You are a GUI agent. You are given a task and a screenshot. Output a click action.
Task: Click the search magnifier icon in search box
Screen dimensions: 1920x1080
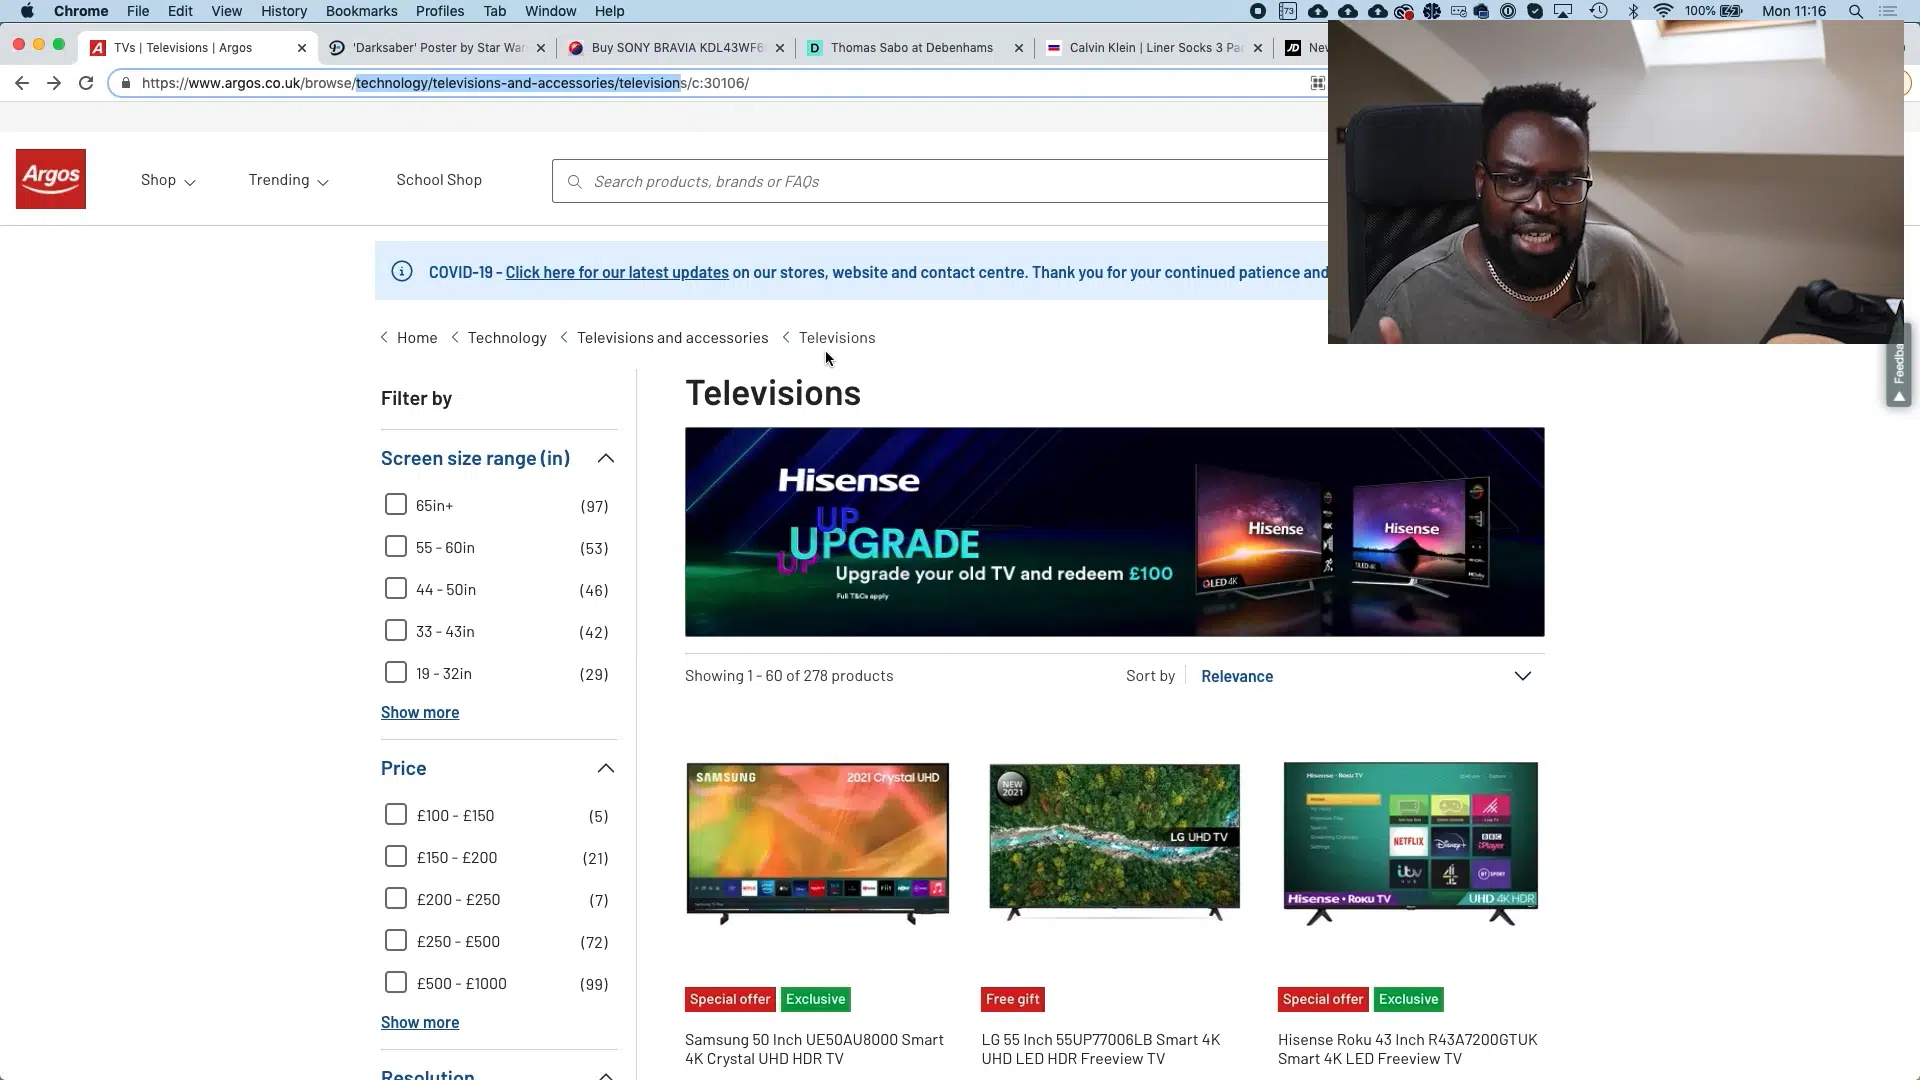(x=574, y=182)
